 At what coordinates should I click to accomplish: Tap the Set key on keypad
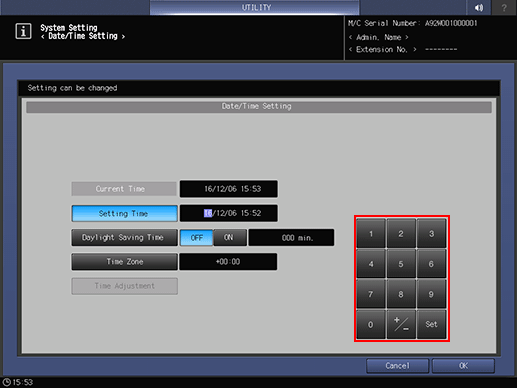[x=431, y=324]
